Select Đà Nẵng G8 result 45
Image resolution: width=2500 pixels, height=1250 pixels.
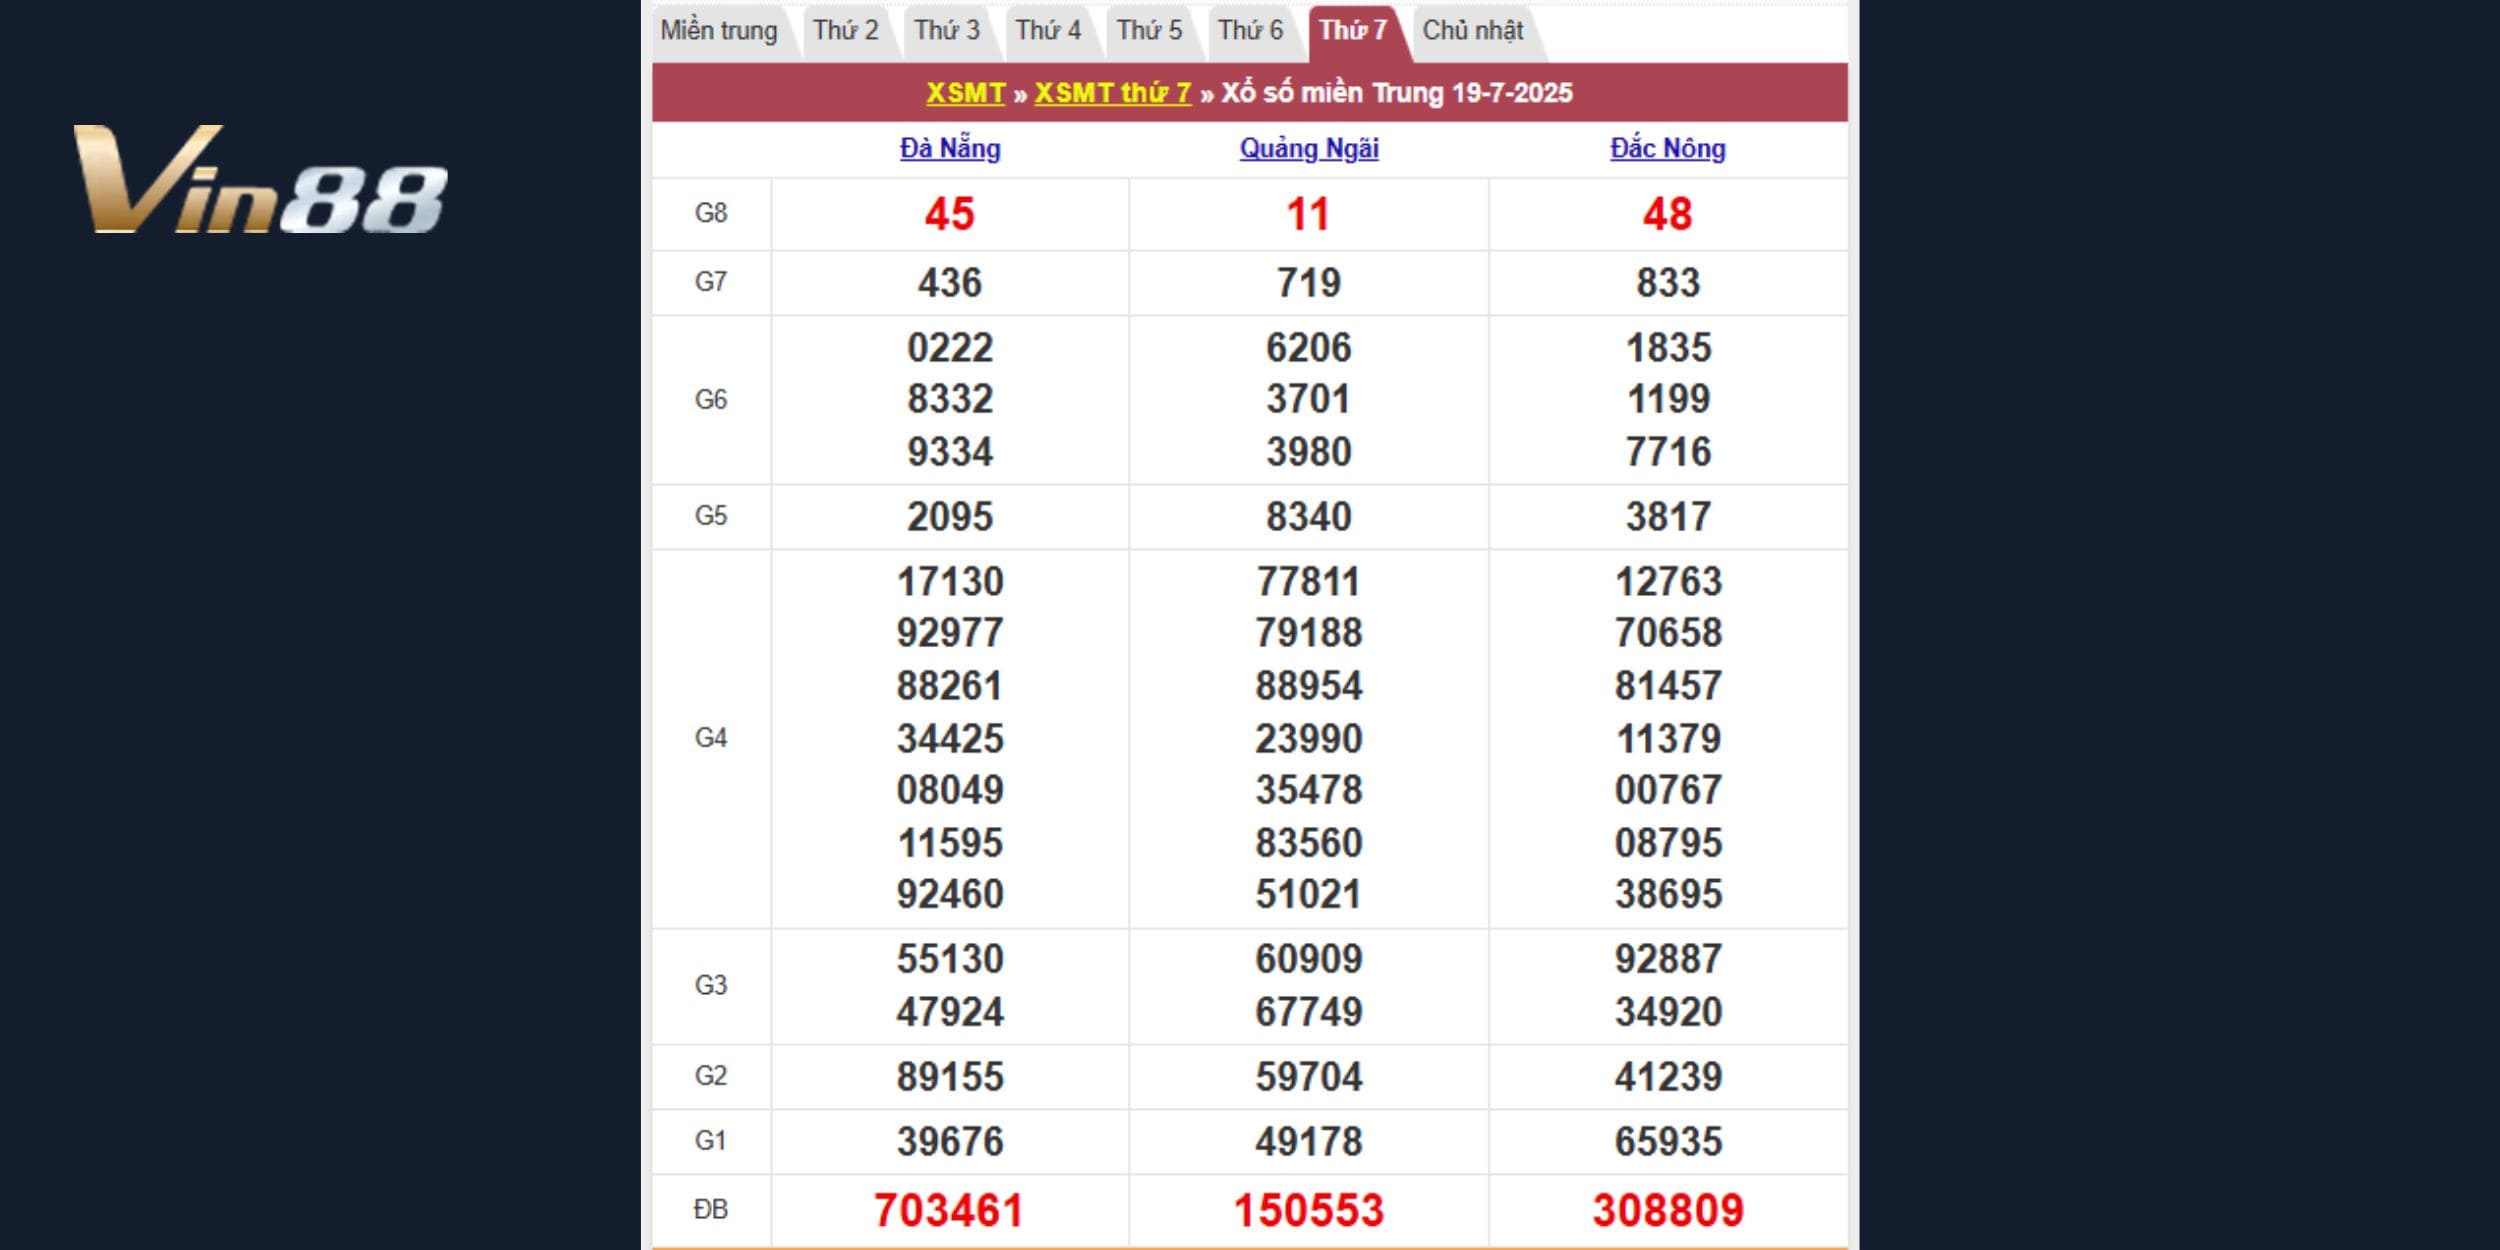tap(949, 214)
